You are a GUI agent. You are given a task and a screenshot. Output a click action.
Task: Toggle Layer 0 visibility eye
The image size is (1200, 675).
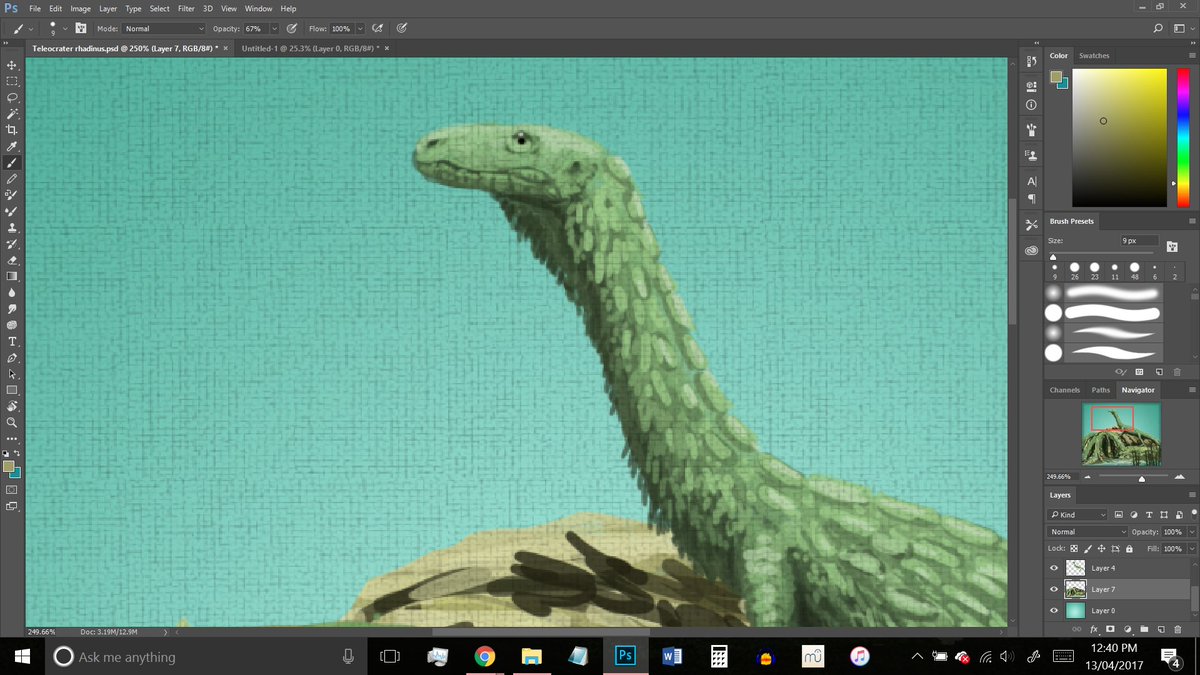point(1053,610)
